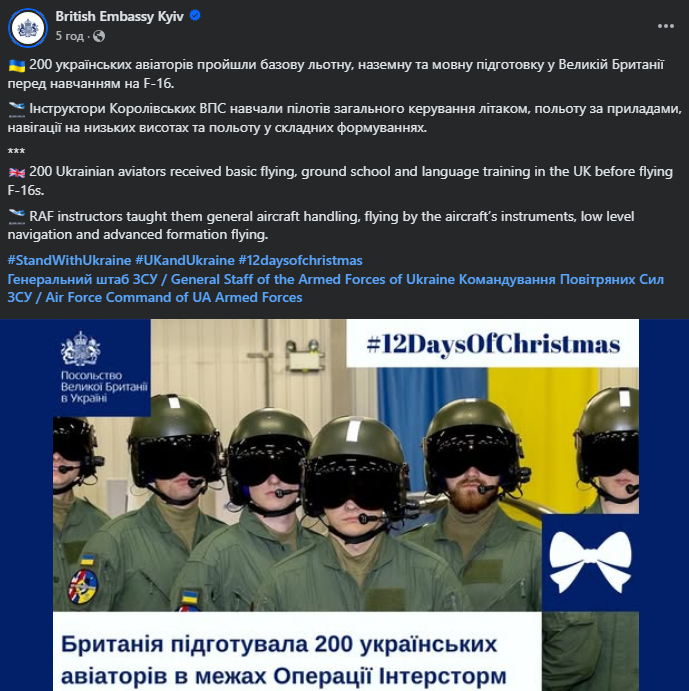Click the airplane emoji before 'Інструктори'
The height and width of the screenshot is (691, 689).
click(17, 109)
